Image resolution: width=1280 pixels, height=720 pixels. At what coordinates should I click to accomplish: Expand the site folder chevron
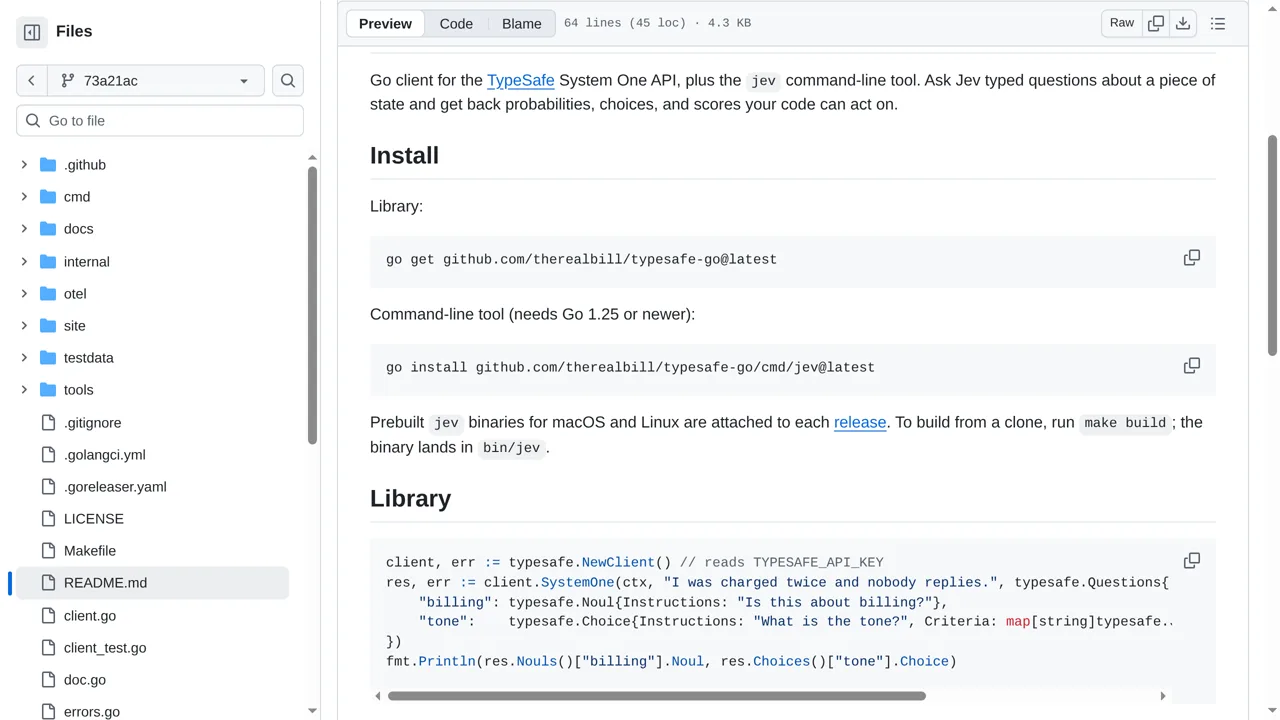tap(24, 326)
